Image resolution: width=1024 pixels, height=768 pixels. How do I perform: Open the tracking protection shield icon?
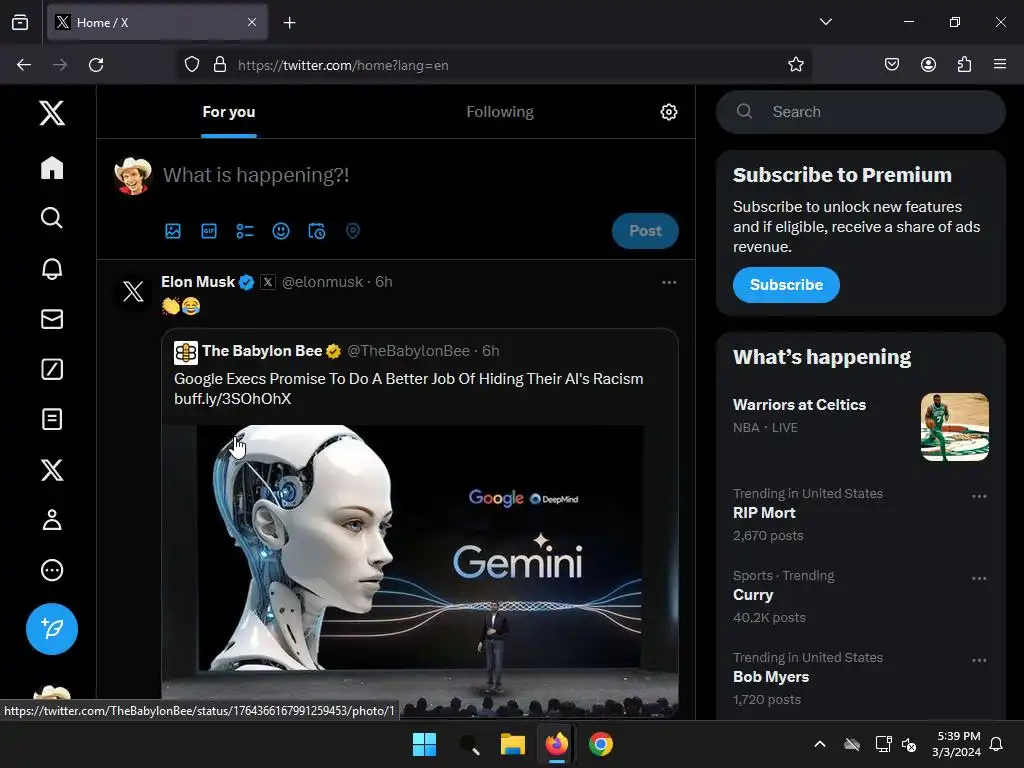(x=191, y=64)
